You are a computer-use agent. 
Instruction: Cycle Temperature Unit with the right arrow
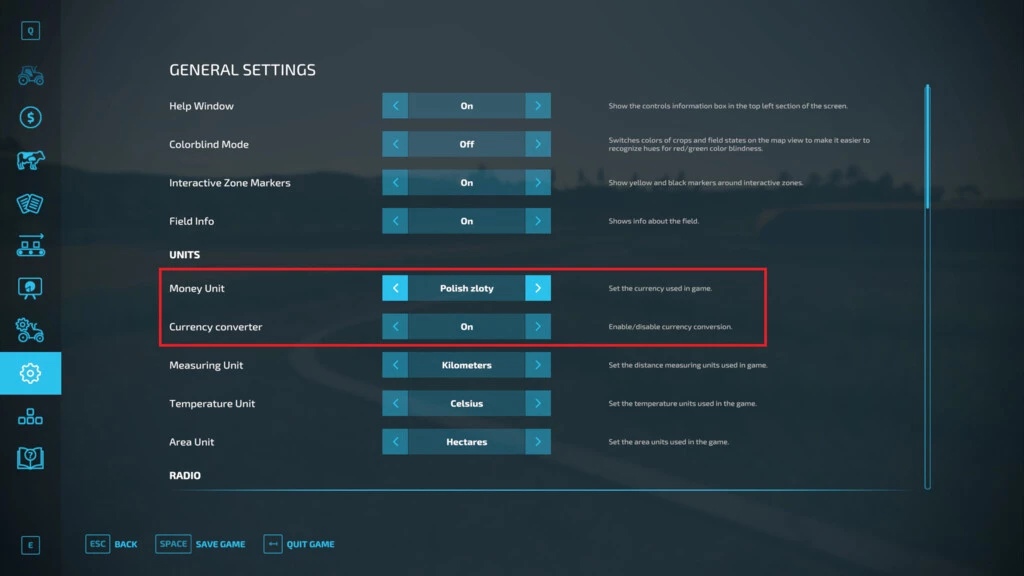(x=538, y=404)
